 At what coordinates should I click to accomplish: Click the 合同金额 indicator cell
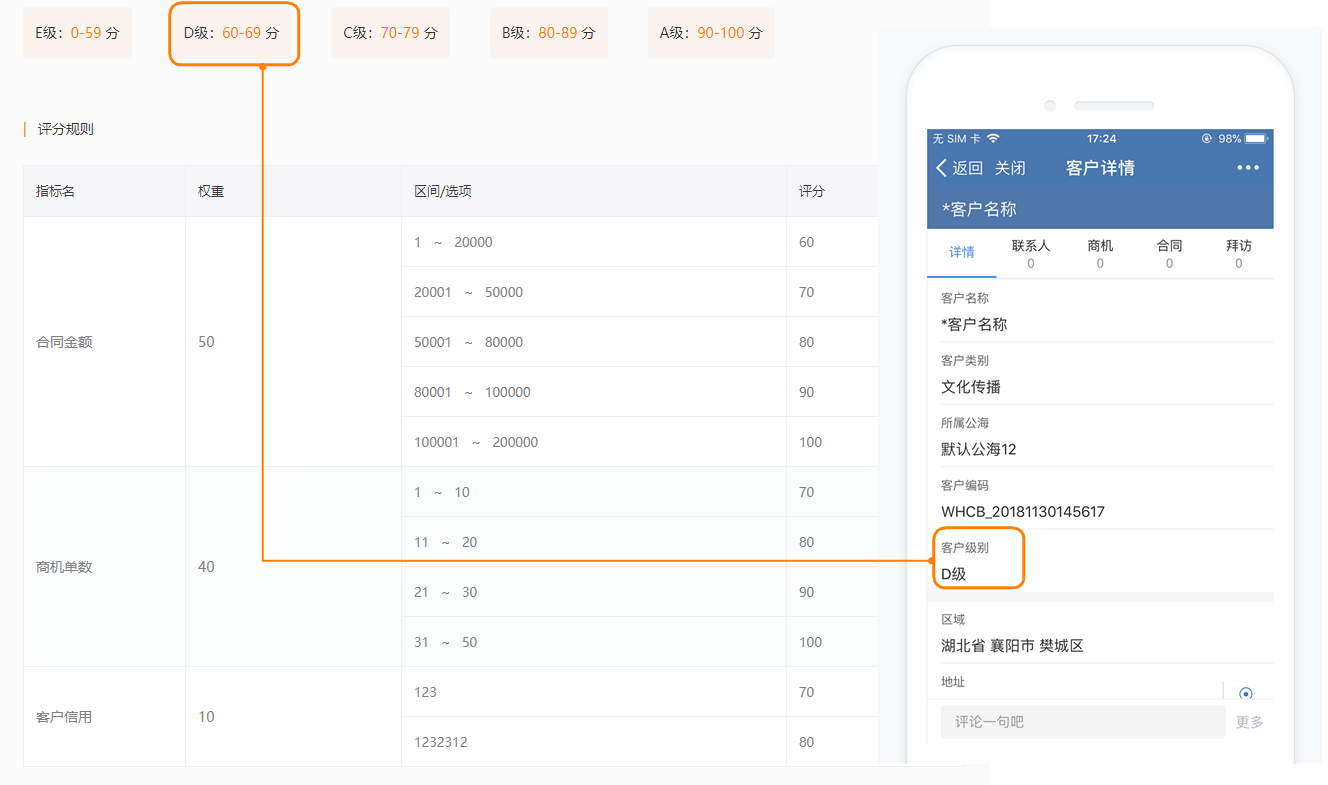coord(104,342)
